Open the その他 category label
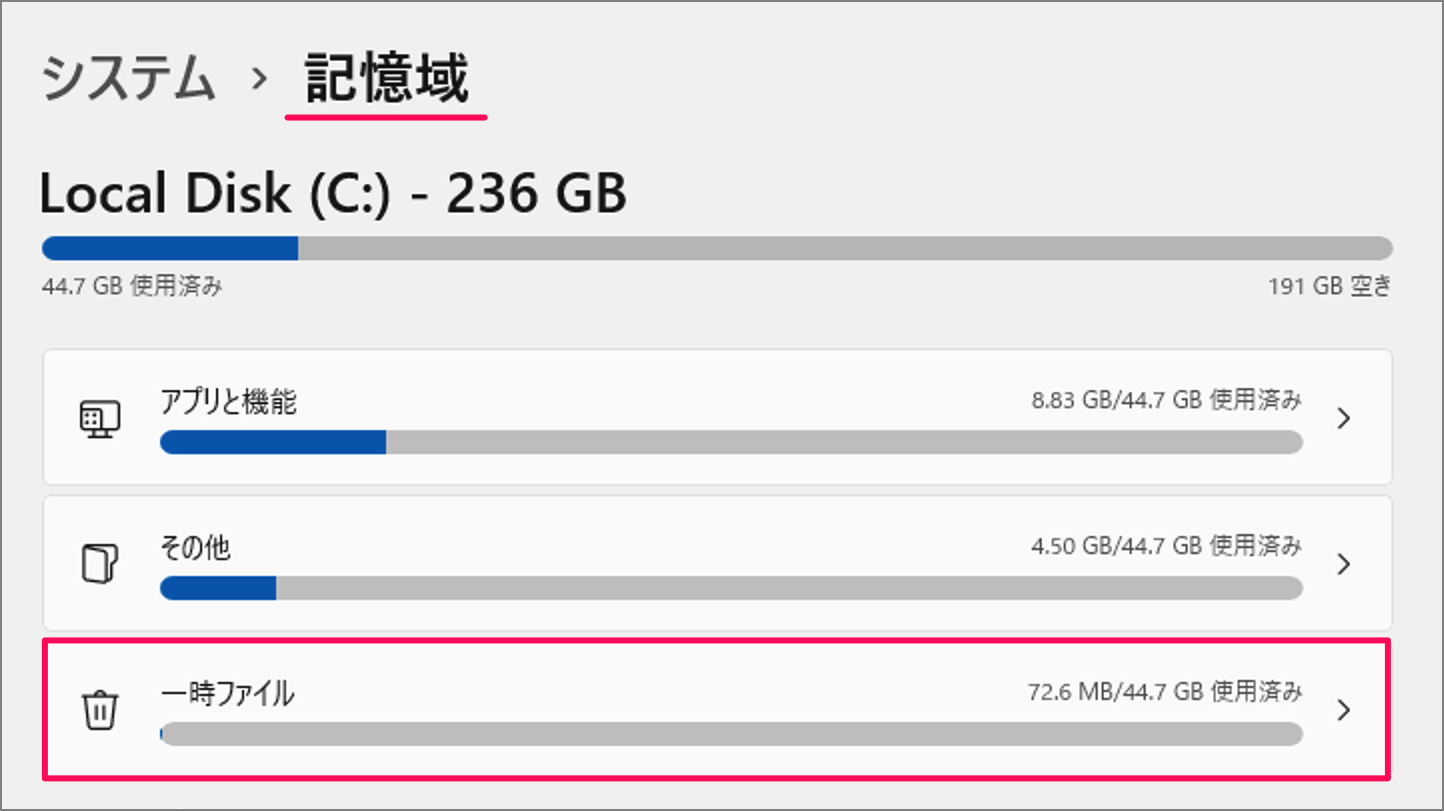The width and height of the screenshot is (1444, 811). coord(195,548)
